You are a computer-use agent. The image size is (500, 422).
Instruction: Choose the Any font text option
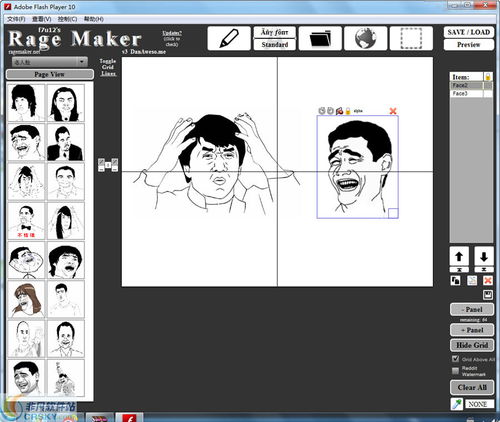[275, 32]
